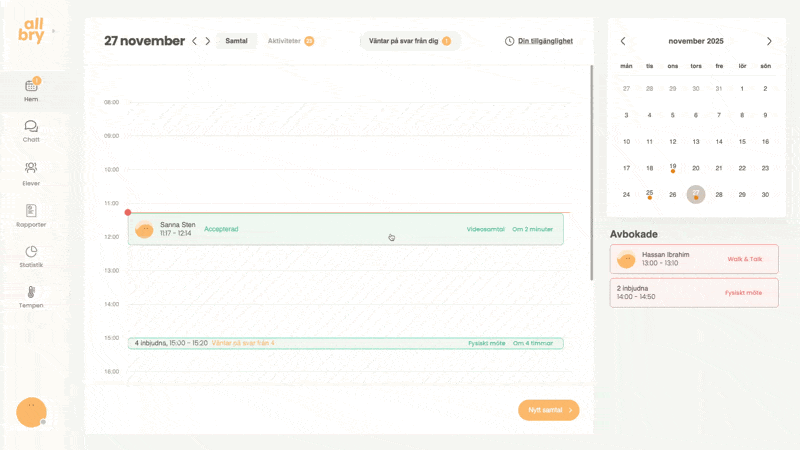This screenshot has width=800, height=450.
Task: Click the Väntar på svar från dig filter
Action: (410, 41)
